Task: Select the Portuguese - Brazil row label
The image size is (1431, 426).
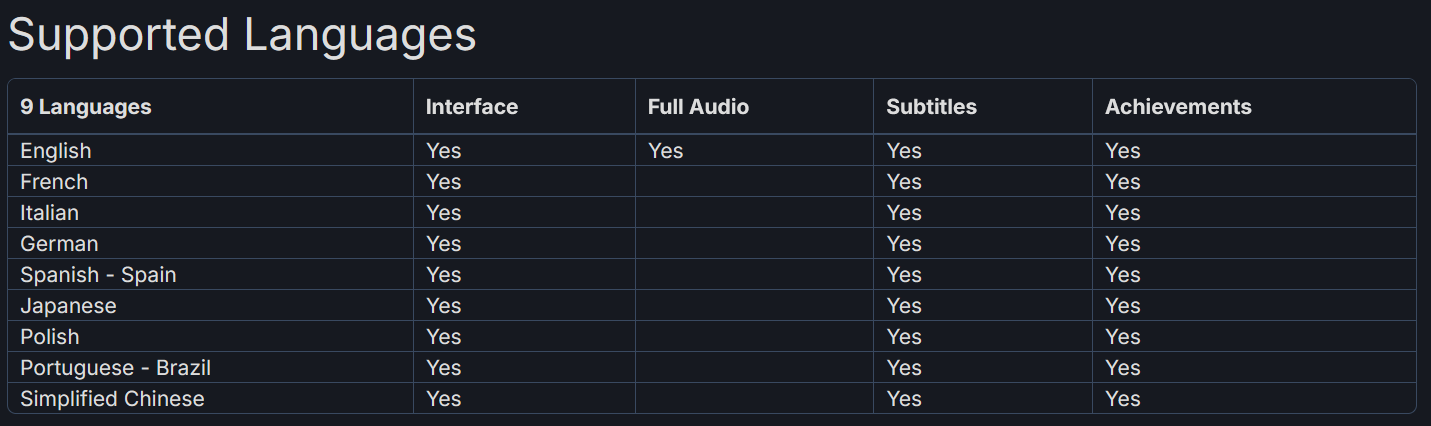Action: (x=116, y=368)
